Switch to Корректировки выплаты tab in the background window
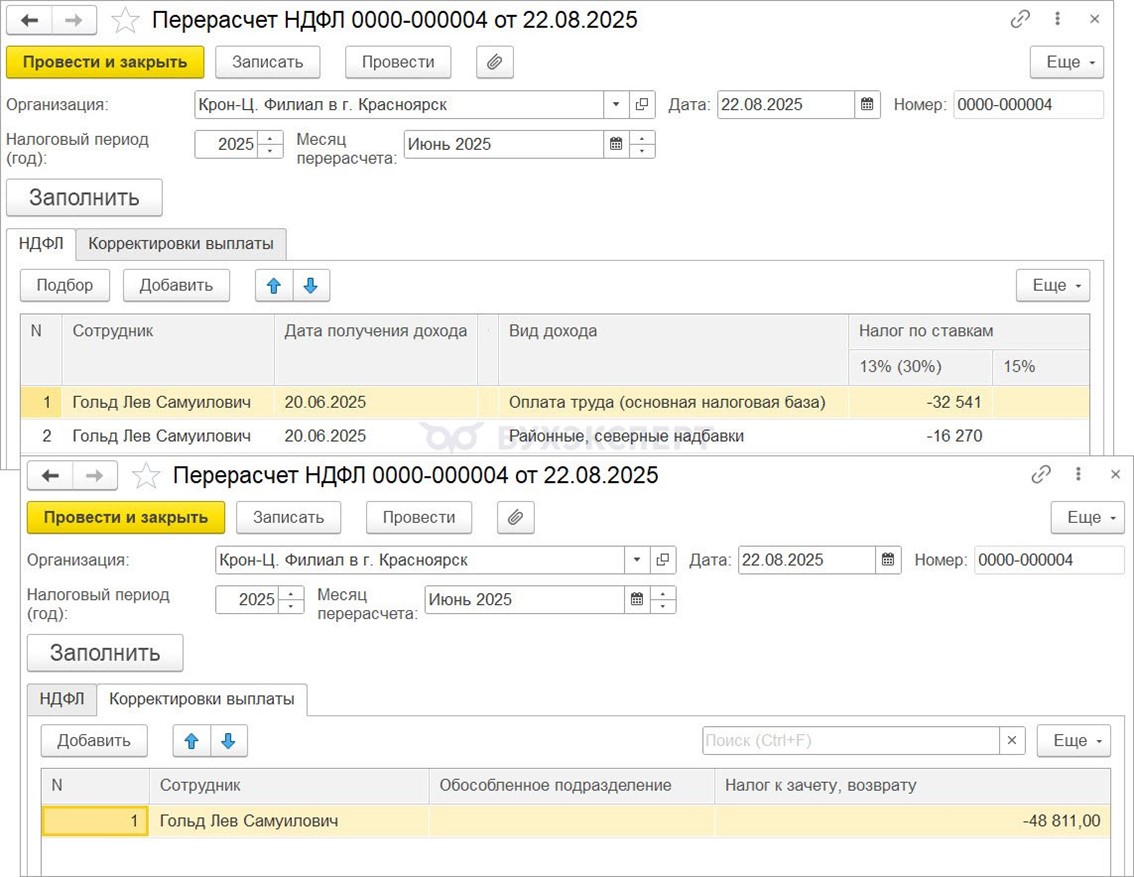The image size is (1134, 877). (x=181, y=243)
